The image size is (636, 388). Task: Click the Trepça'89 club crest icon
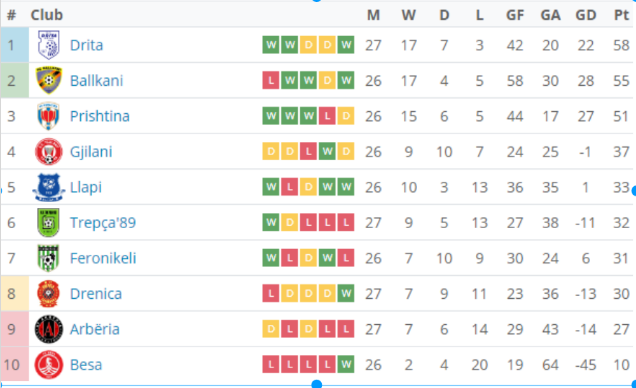pos(48,223)
